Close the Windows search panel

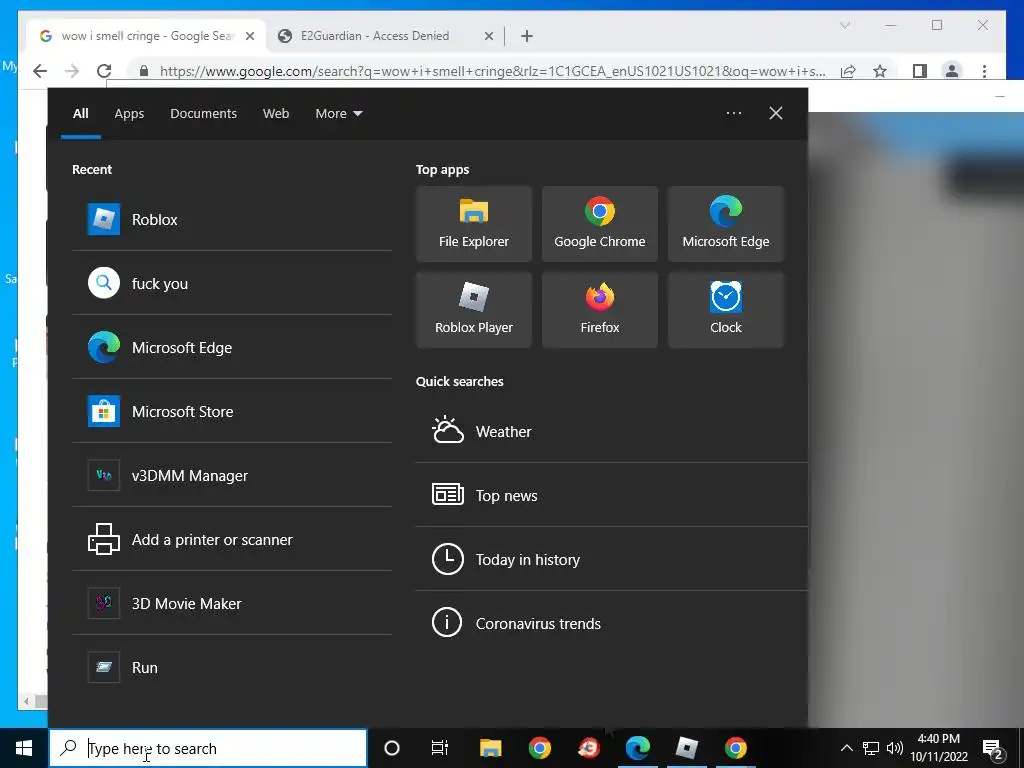click(x=776, y=113)
